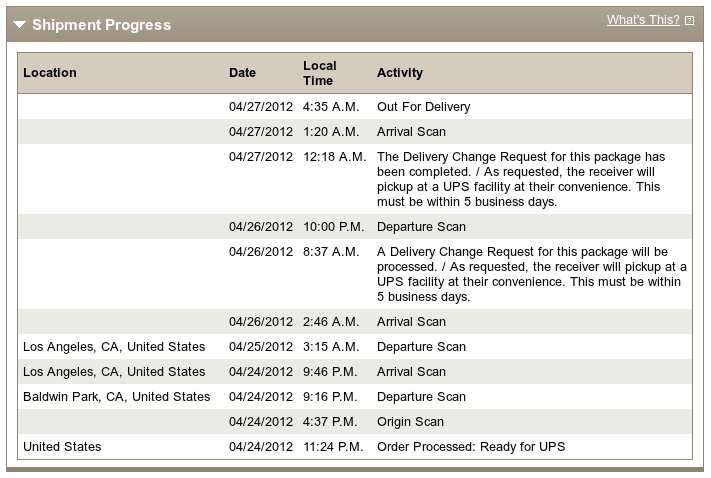
Task: Click the Origin Scan activity entry
Action: tap(410, 422)
